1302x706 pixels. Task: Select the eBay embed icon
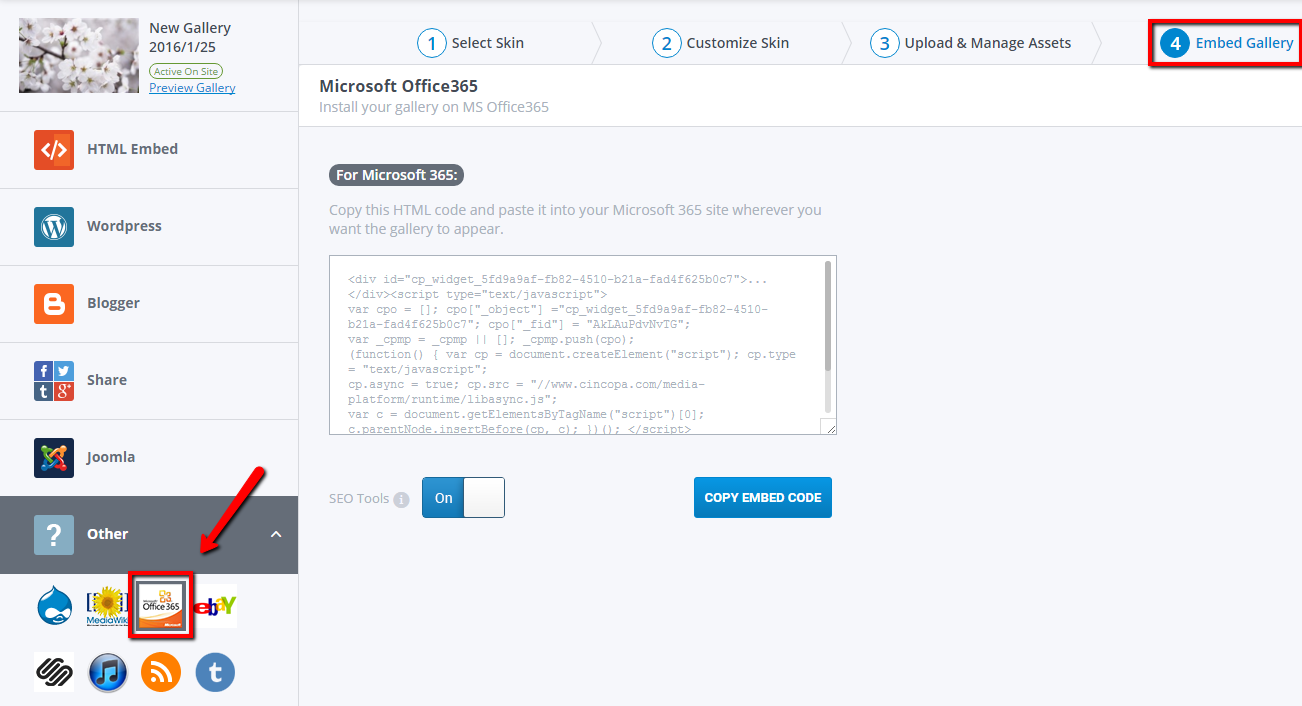216,606
